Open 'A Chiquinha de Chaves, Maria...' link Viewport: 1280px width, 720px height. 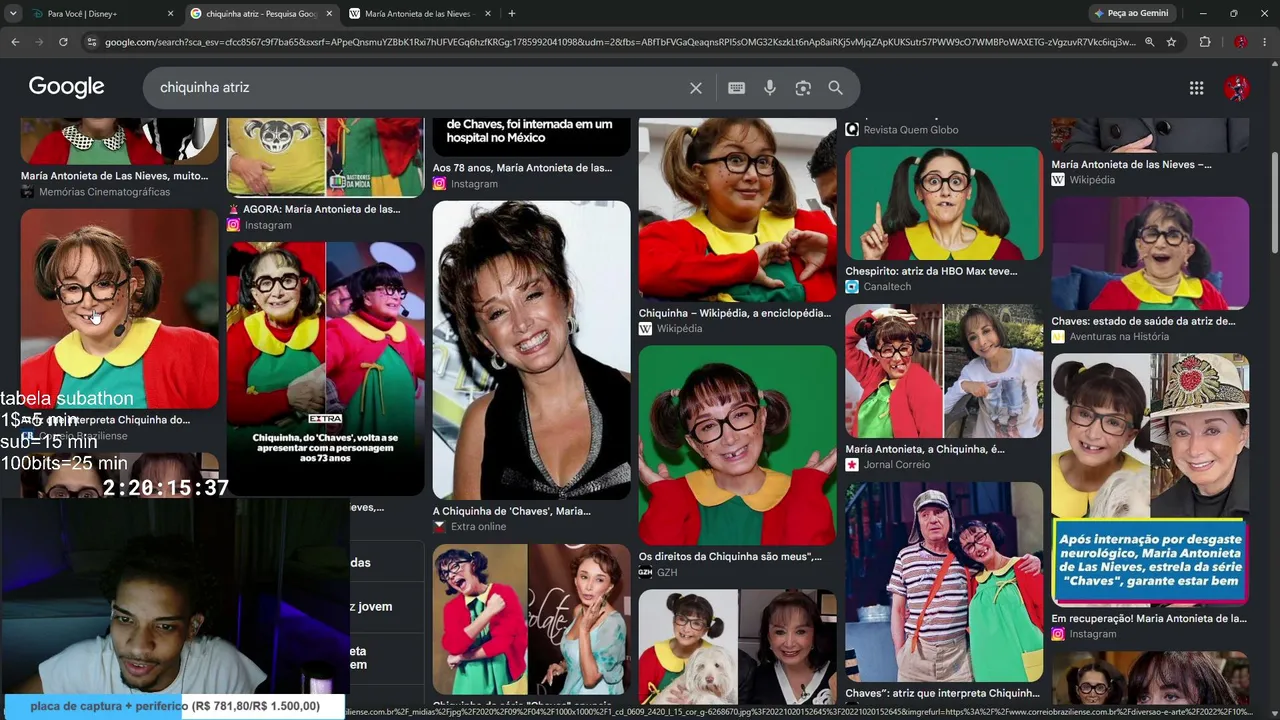[x=512, y=511]
